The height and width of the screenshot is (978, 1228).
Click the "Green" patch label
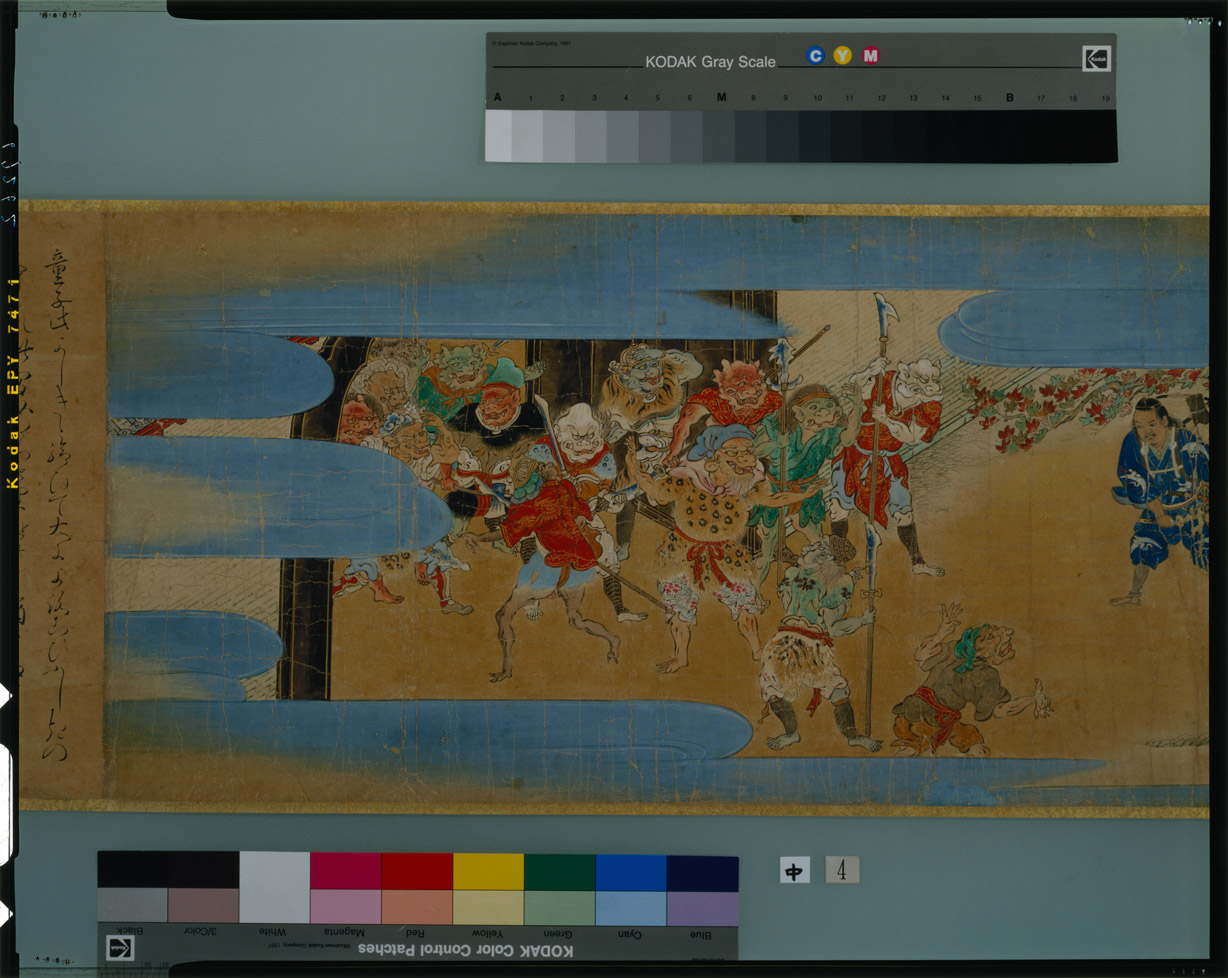(x=558, y=934)
